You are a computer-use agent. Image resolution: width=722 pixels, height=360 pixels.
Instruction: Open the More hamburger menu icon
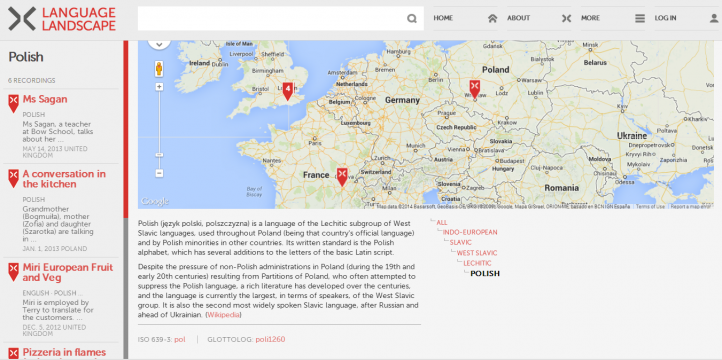click(x=640, y=18)
